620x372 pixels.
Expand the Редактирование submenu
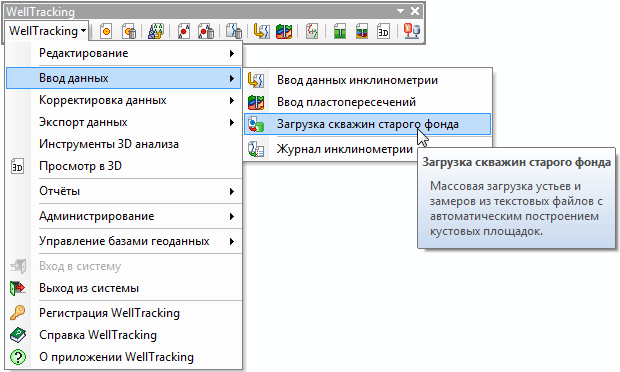coord(124,53)
